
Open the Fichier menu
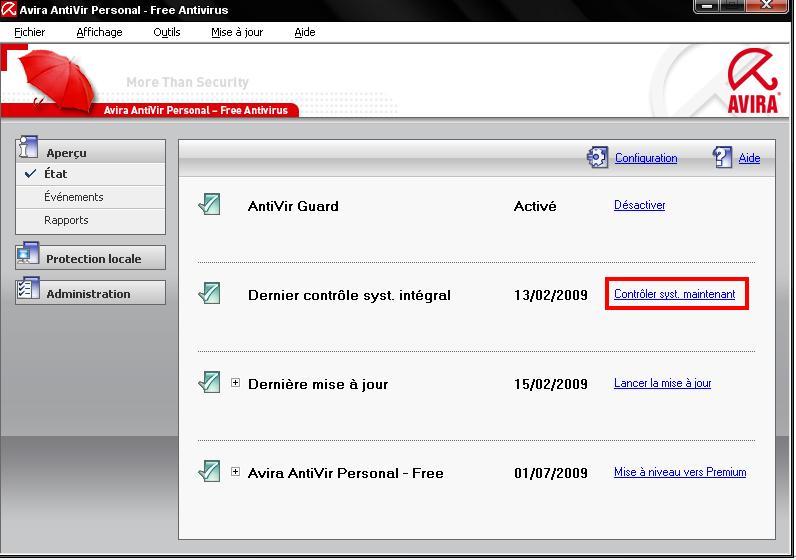click(x=29, y=32)
